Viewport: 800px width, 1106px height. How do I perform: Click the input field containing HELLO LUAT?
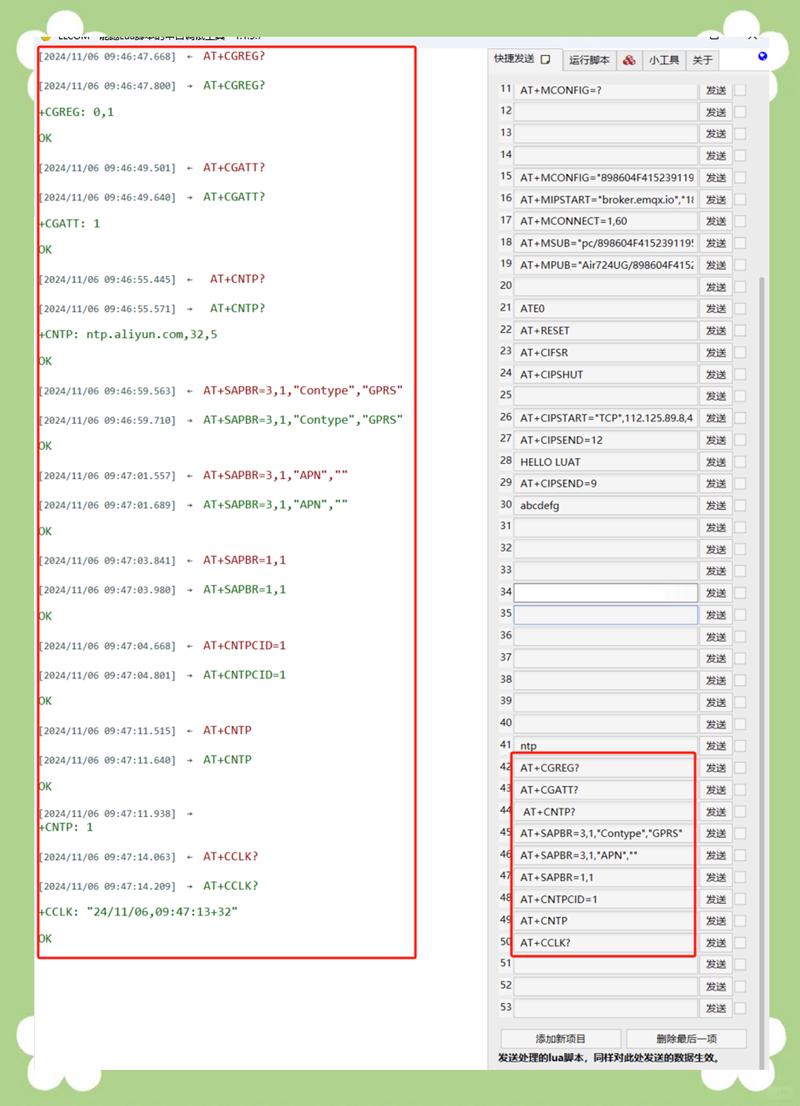tap(606, 461)
